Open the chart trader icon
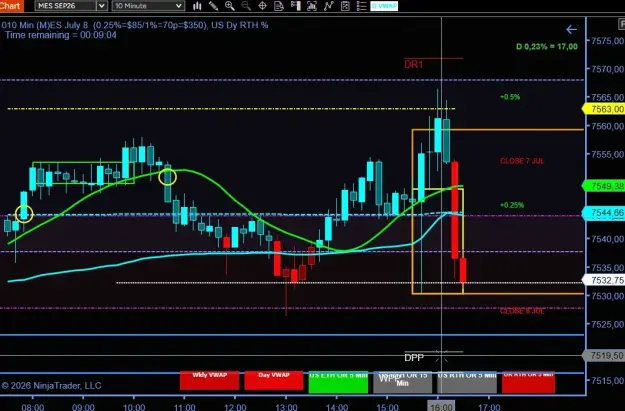The width and height of the screenshot is (625, 411). coord(295,6)
